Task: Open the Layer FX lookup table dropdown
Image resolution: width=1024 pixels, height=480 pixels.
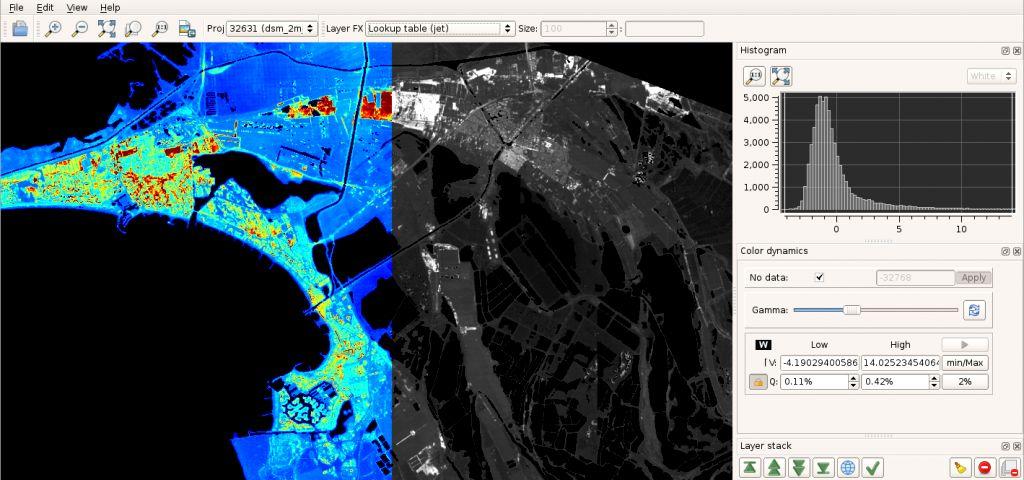Action: click(x=439, y=28)
